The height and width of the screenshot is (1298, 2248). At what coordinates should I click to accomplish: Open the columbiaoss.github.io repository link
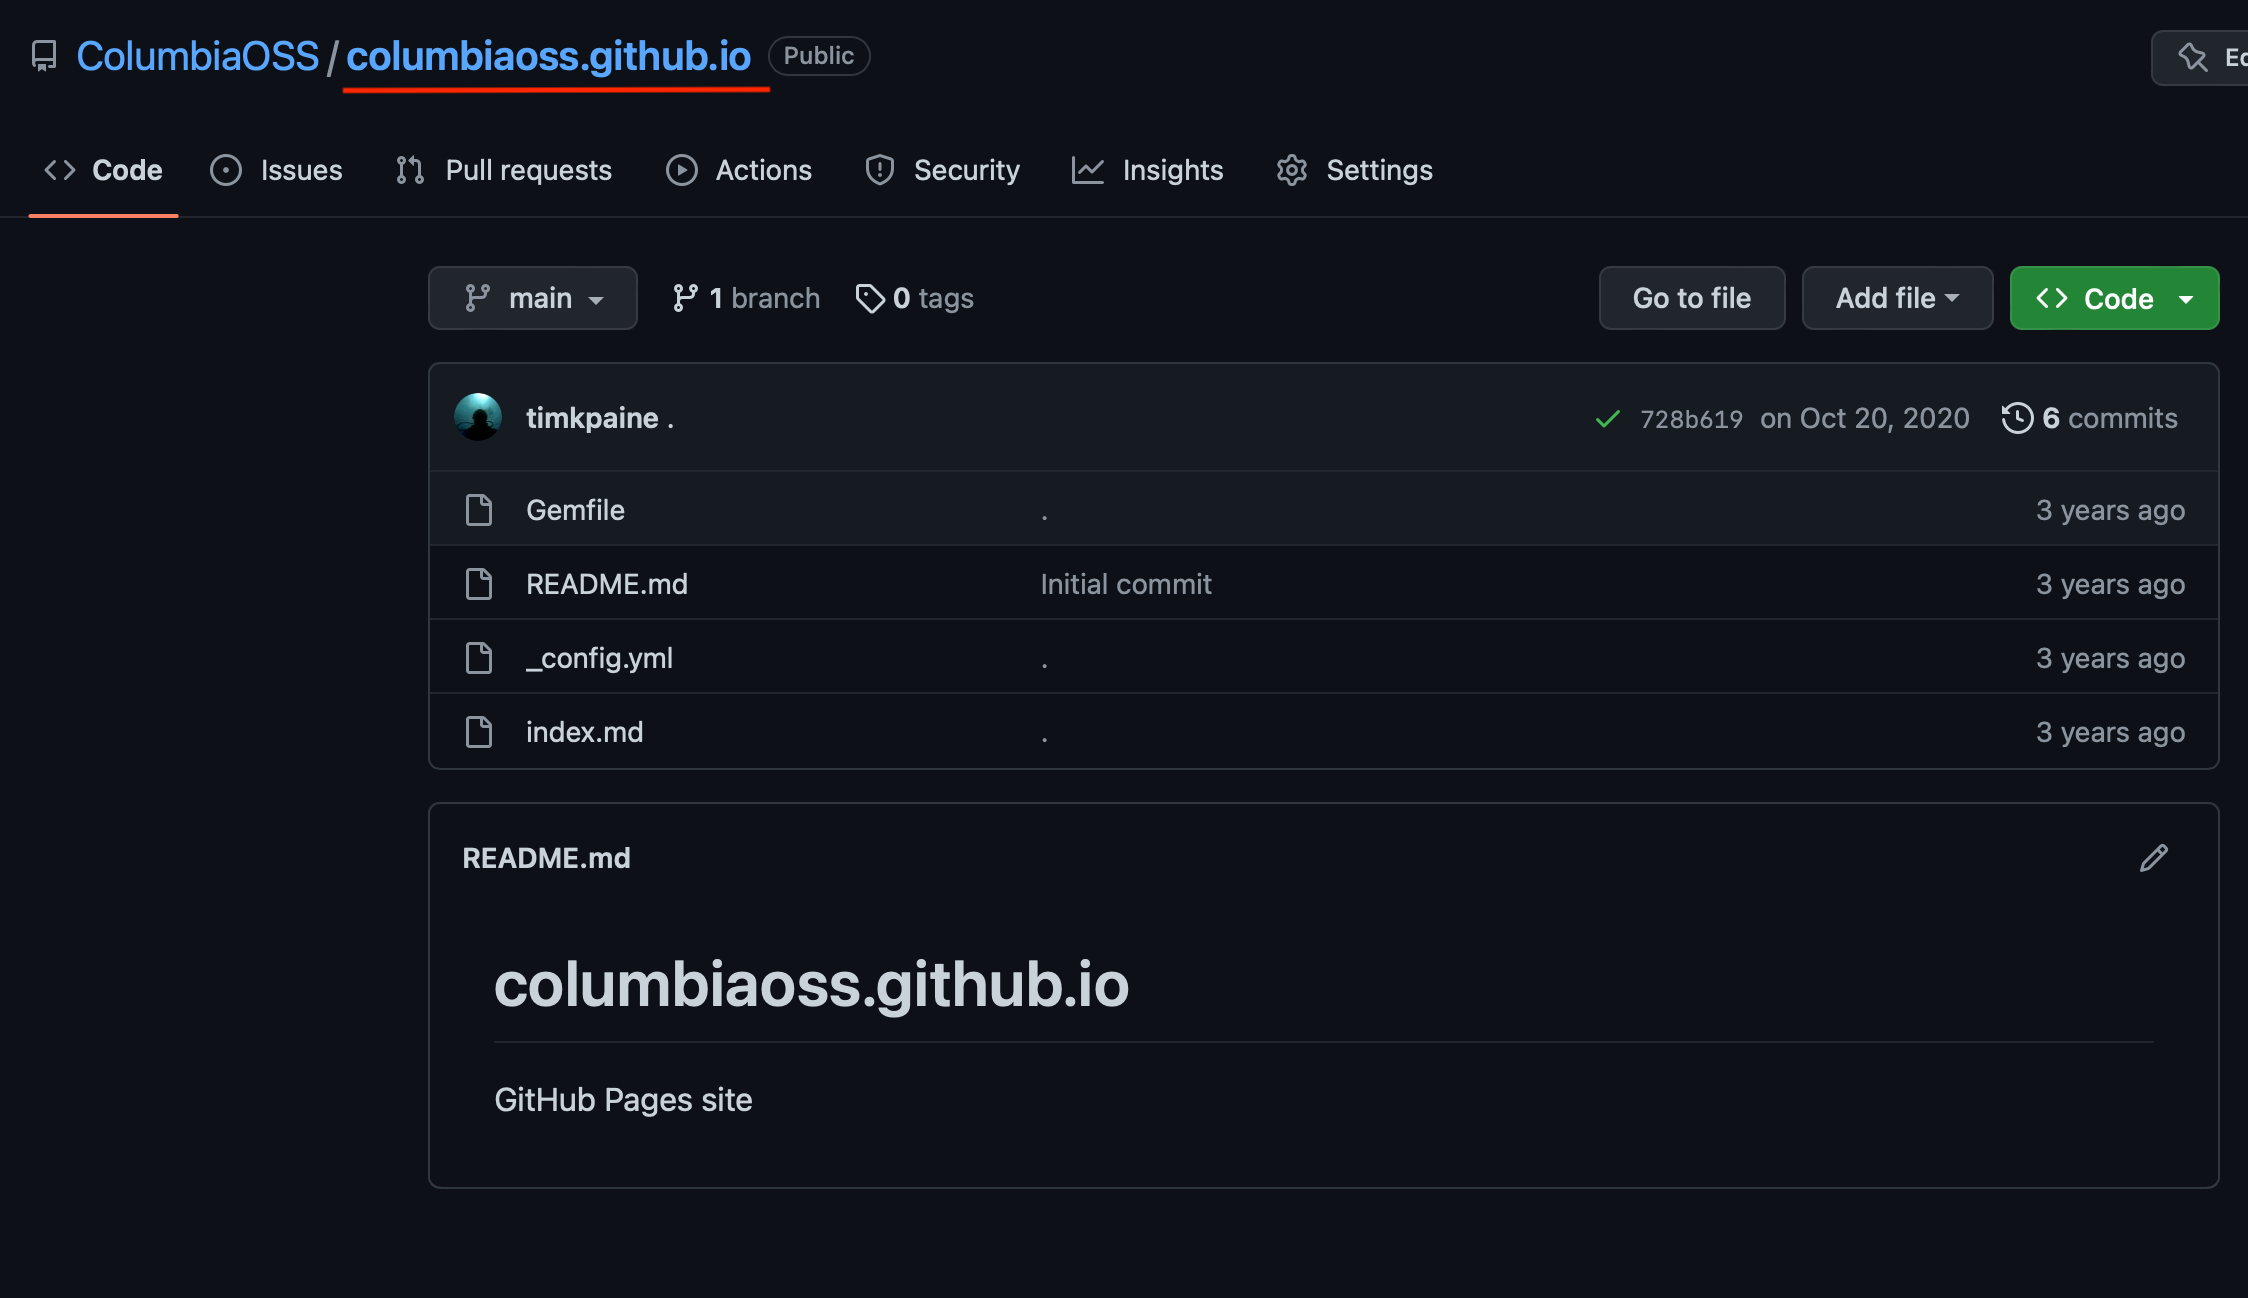coord(548,56)
